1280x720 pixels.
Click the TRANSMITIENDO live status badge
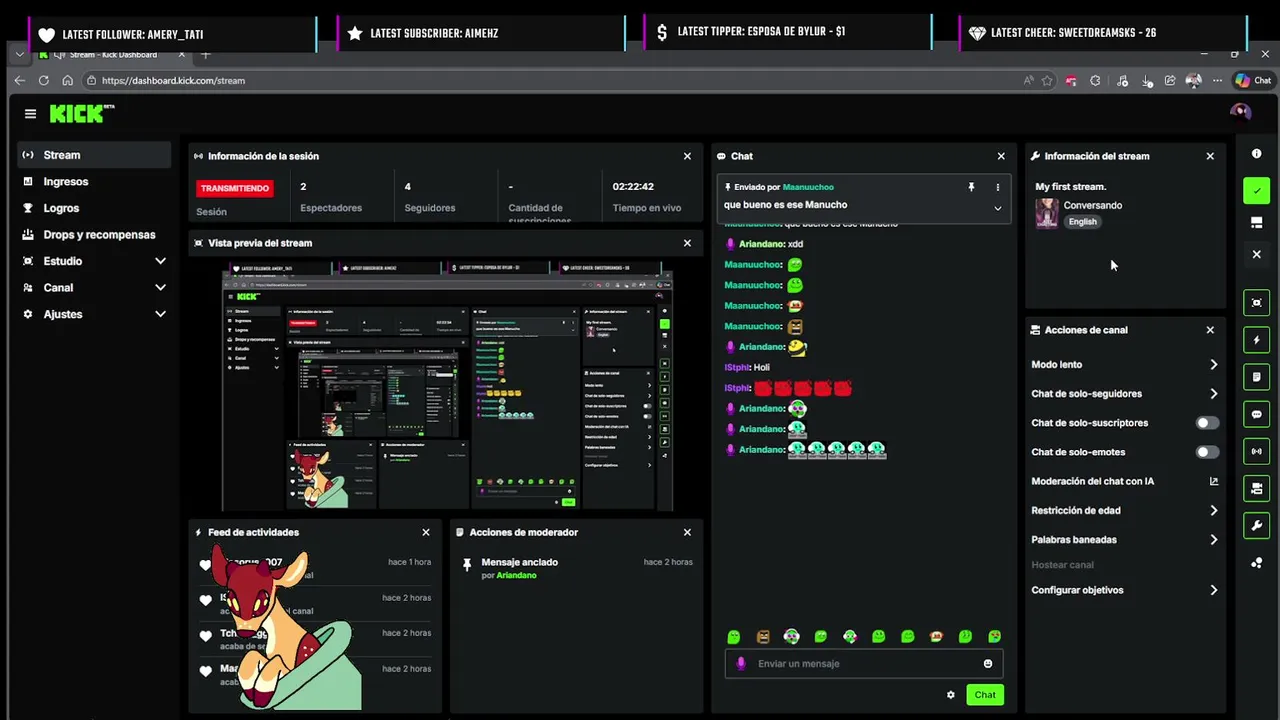235,188
